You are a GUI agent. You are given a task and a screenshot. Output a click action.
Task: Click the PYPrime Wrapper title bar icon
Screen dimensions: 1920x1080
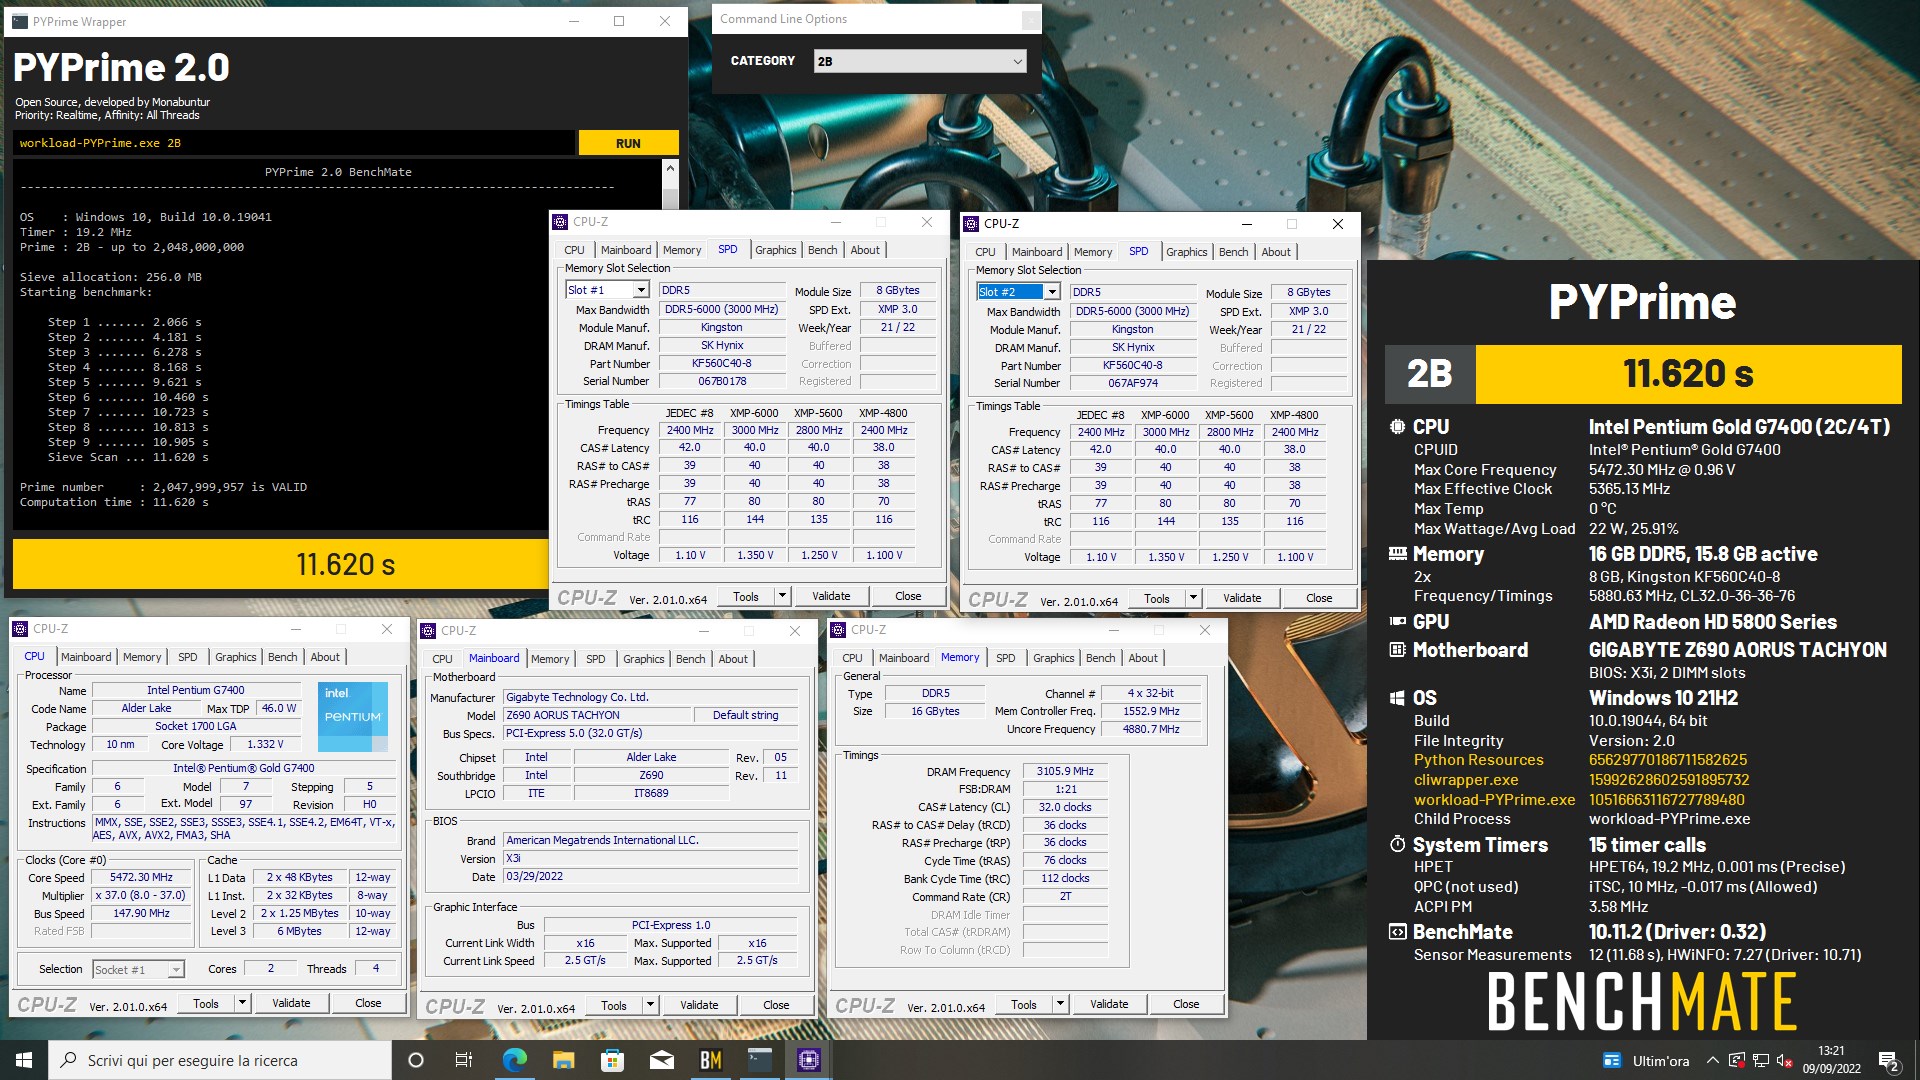pyautogui.click(x=20, y=21)
